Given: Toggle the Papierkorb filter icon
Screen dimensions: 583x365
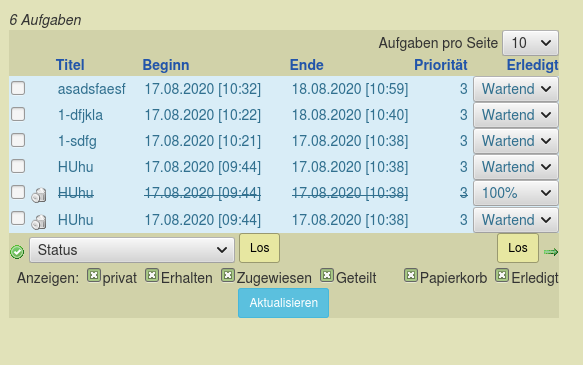Looking at the screenshot, I should (411, 276).
